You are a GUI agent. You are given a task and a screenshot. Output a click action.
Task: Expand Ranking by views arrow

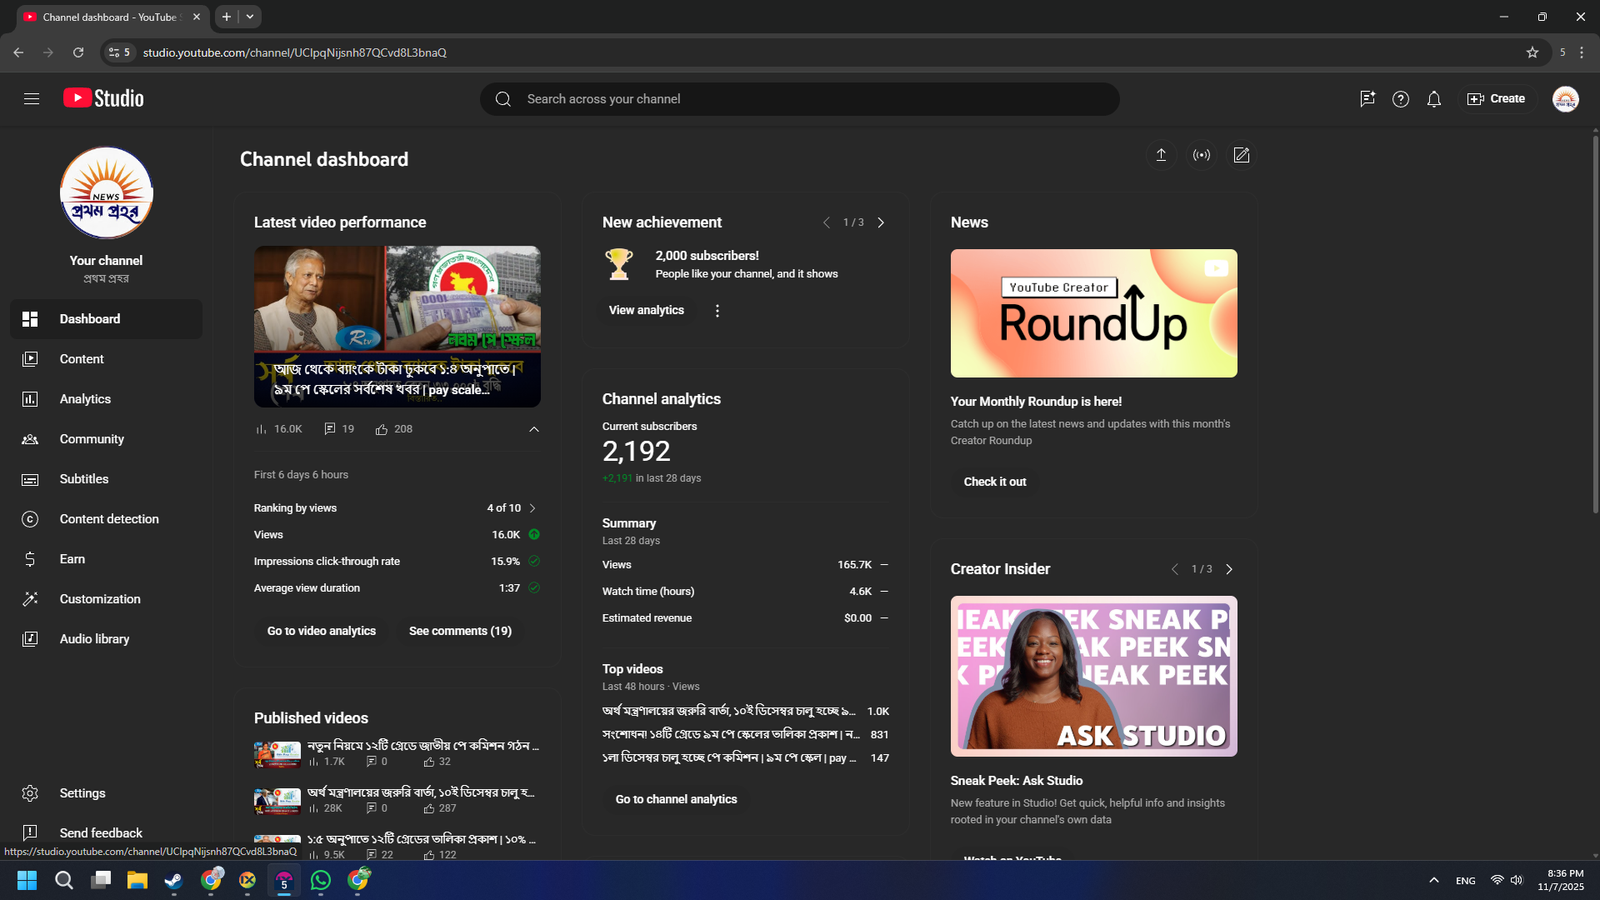[x=532, y=508]
